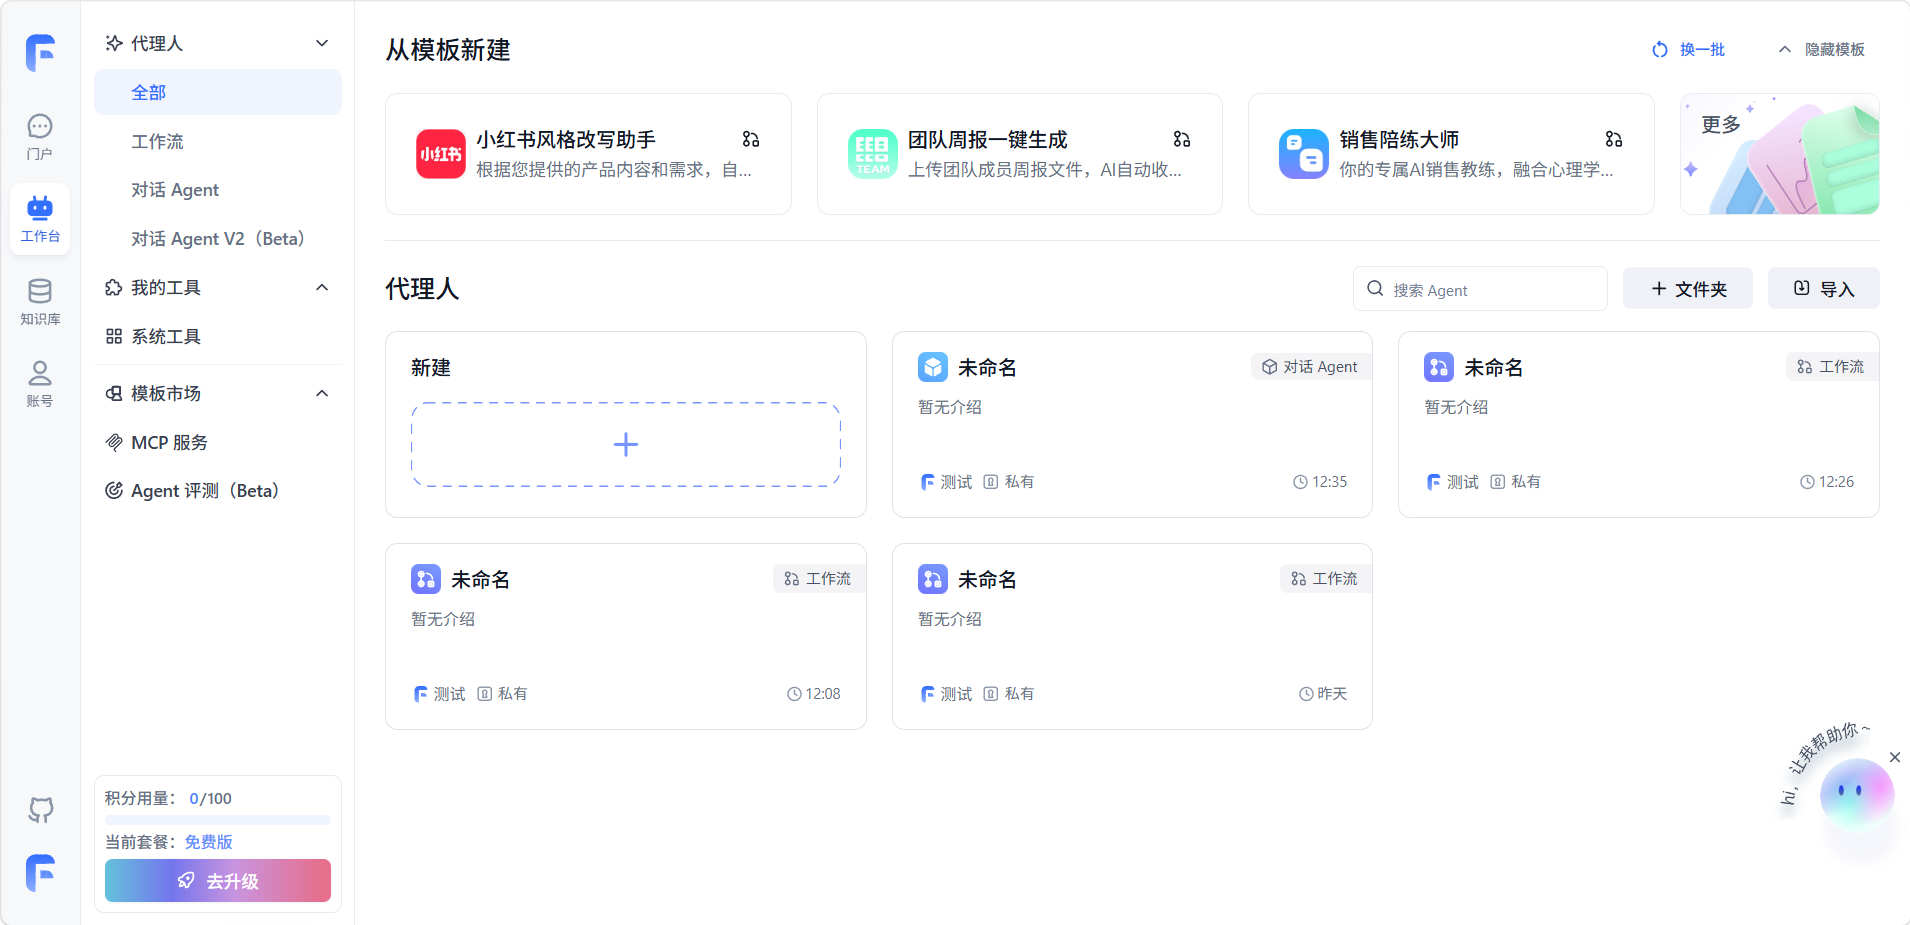The image size is (1910, 925).
Task: Click the 小红书 template app icon
Action: point(440,154)
